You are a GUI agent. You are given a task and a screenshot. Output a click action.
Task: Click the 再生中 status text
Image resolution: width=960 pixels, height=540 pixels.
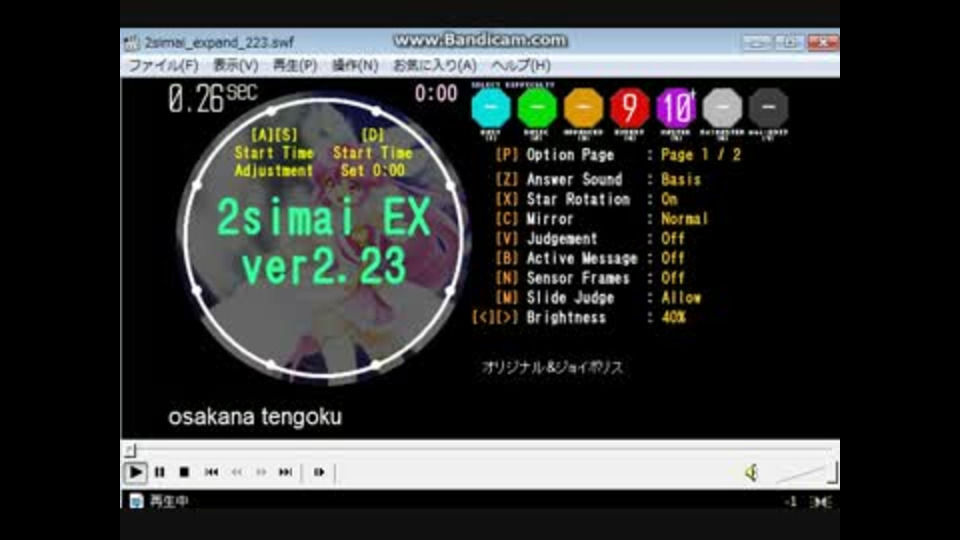[169, 501]
